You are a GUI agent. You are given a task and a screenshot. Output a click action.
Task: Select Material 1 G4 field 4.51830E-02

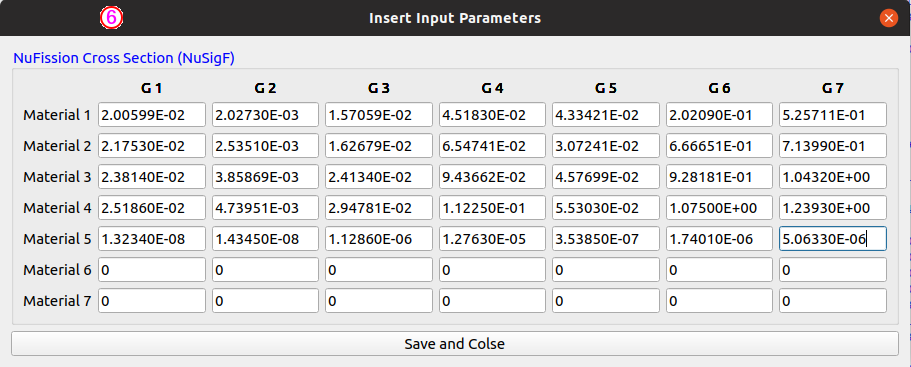492,115
